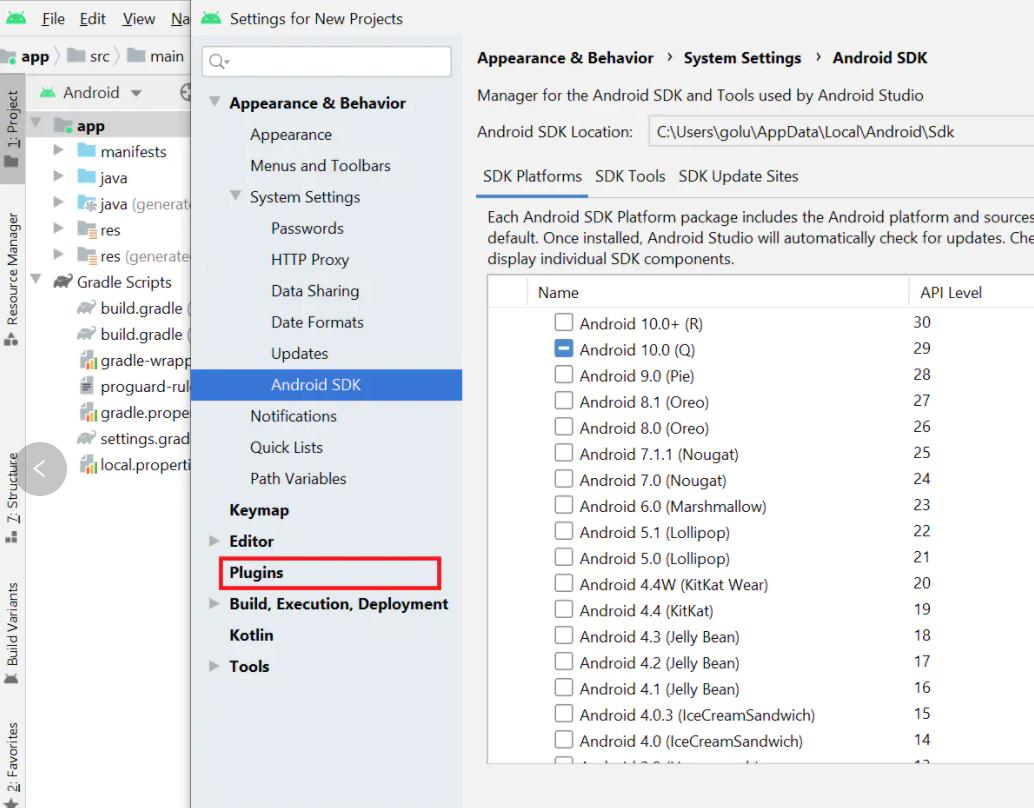The image size is (1034, 808).
Task: Click the Android Studio logo icon
Action: (x=15, y=18)
